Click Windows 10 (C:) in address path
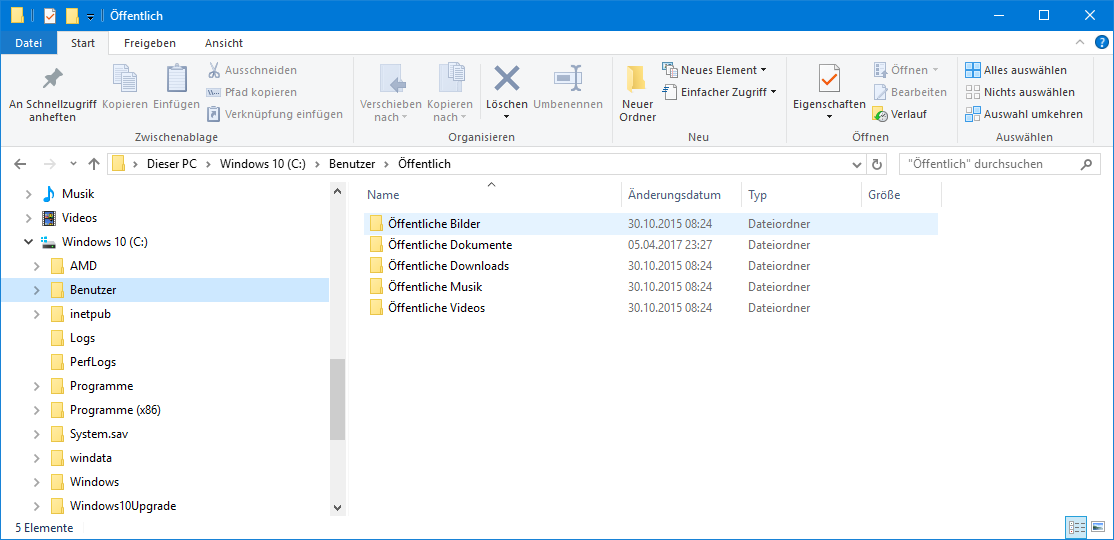 (262, 164)
